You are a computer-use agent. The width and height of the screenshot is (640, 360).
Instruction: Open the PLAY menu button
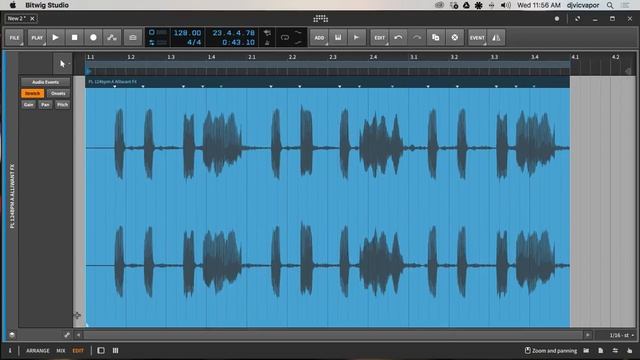[37, 38]
